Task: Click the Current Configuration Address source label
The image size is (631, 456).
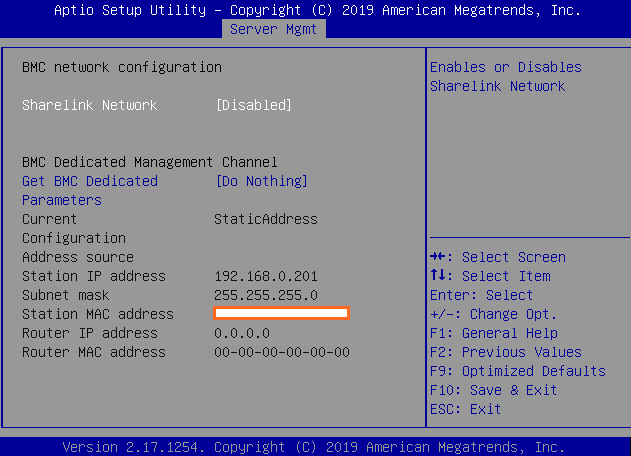Action: coord(78,238)
